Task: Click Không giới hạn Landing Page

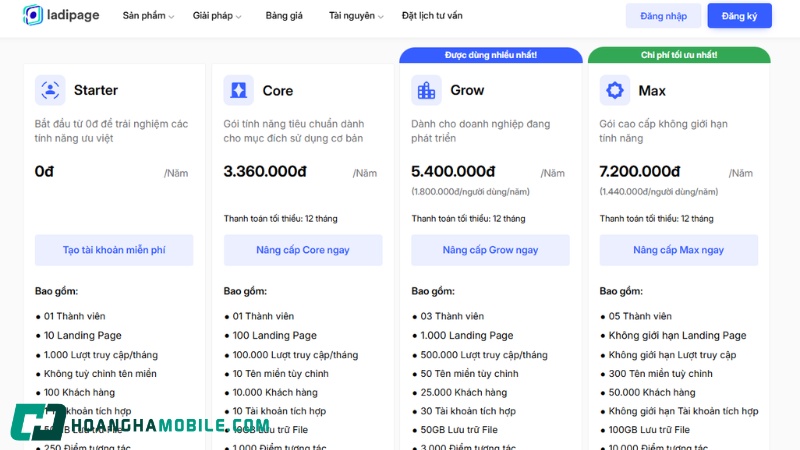Action: click(x=677, y=335)
